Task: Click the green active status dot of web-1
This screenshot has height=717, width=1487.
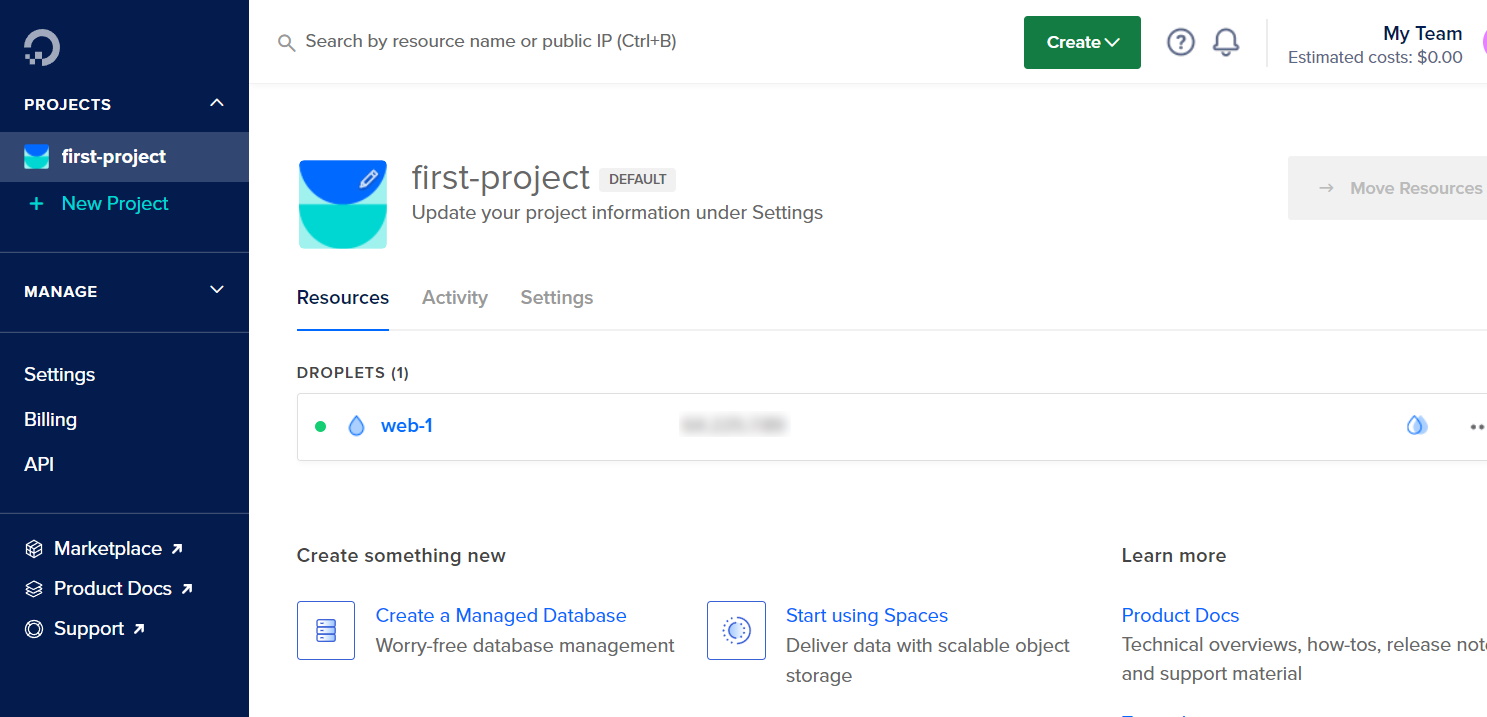Action: 321,427
